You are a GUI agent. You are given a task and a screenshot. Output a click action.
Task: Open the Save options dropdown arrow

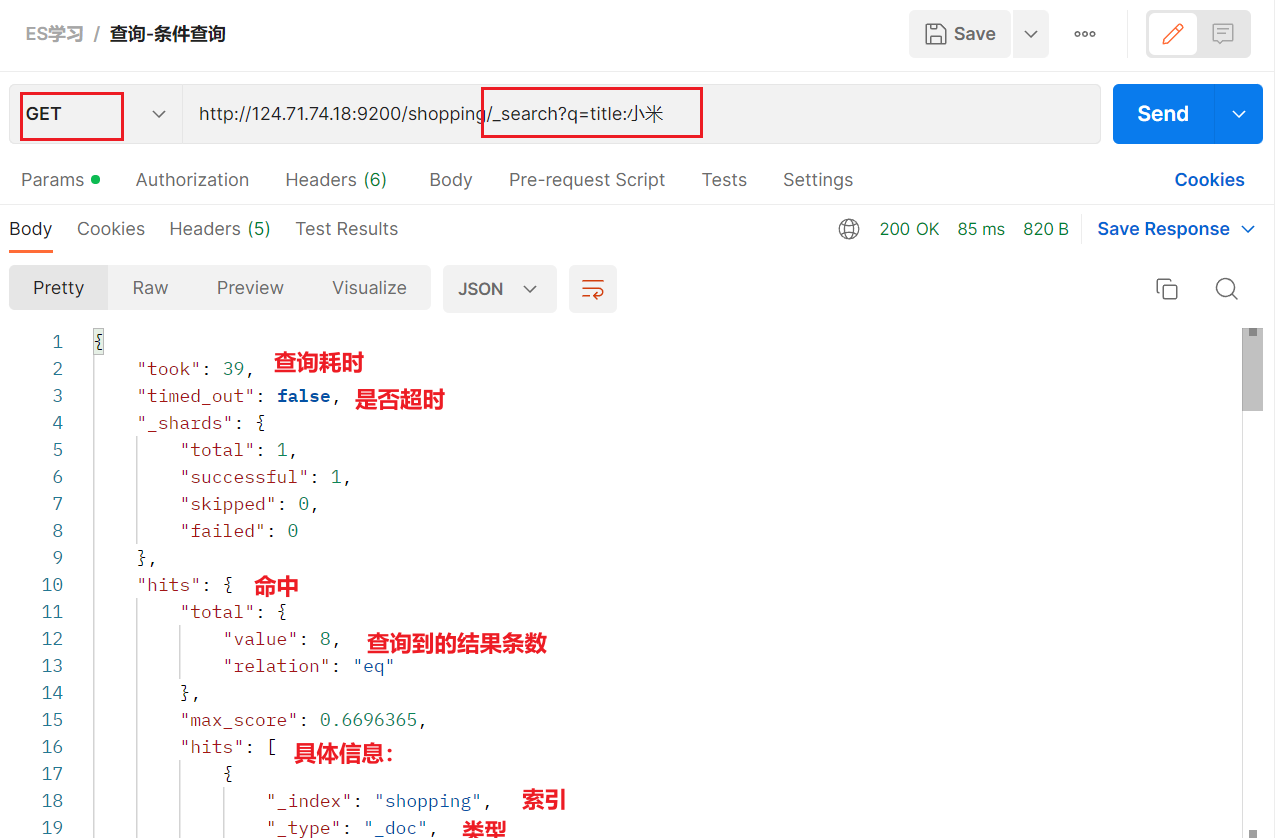(x=1031, y=34)
